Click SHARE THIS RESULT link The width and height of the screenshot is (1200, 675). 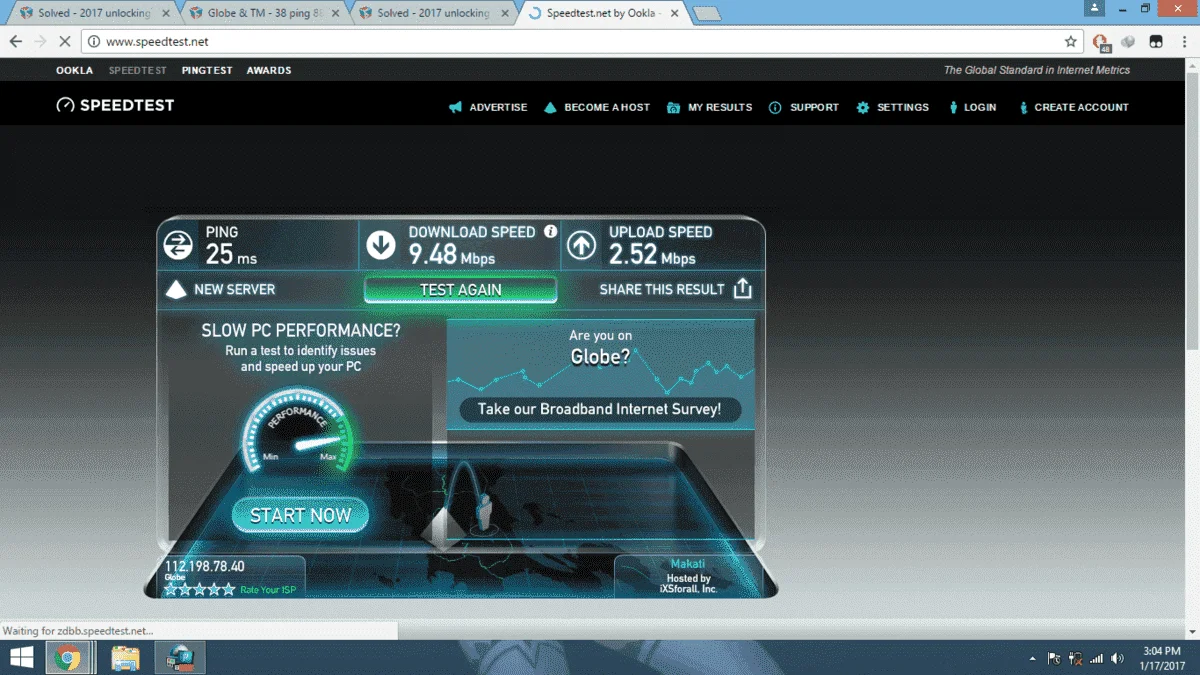(x=662, y=289)
